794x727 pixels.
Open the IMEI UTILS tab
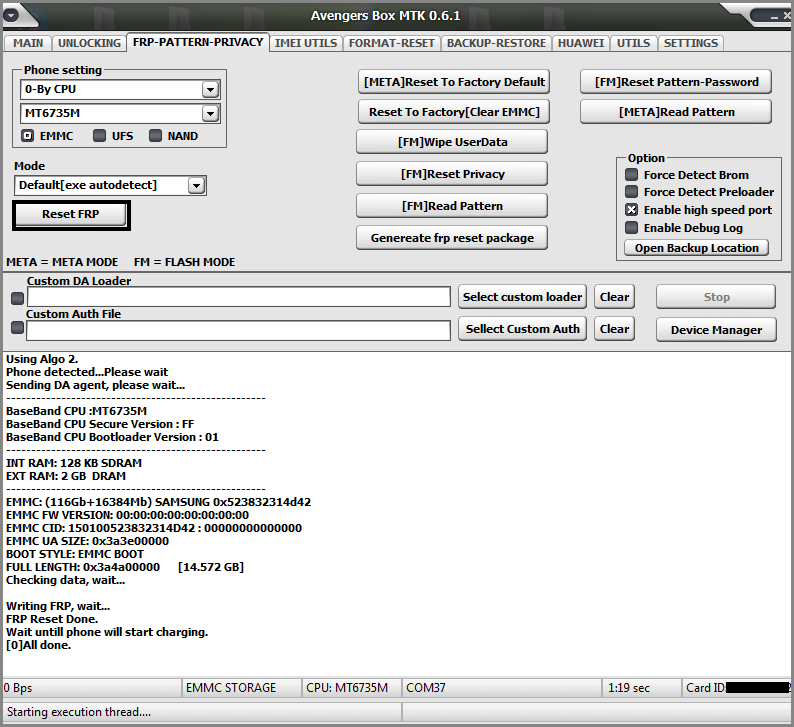tap(306, 43)
